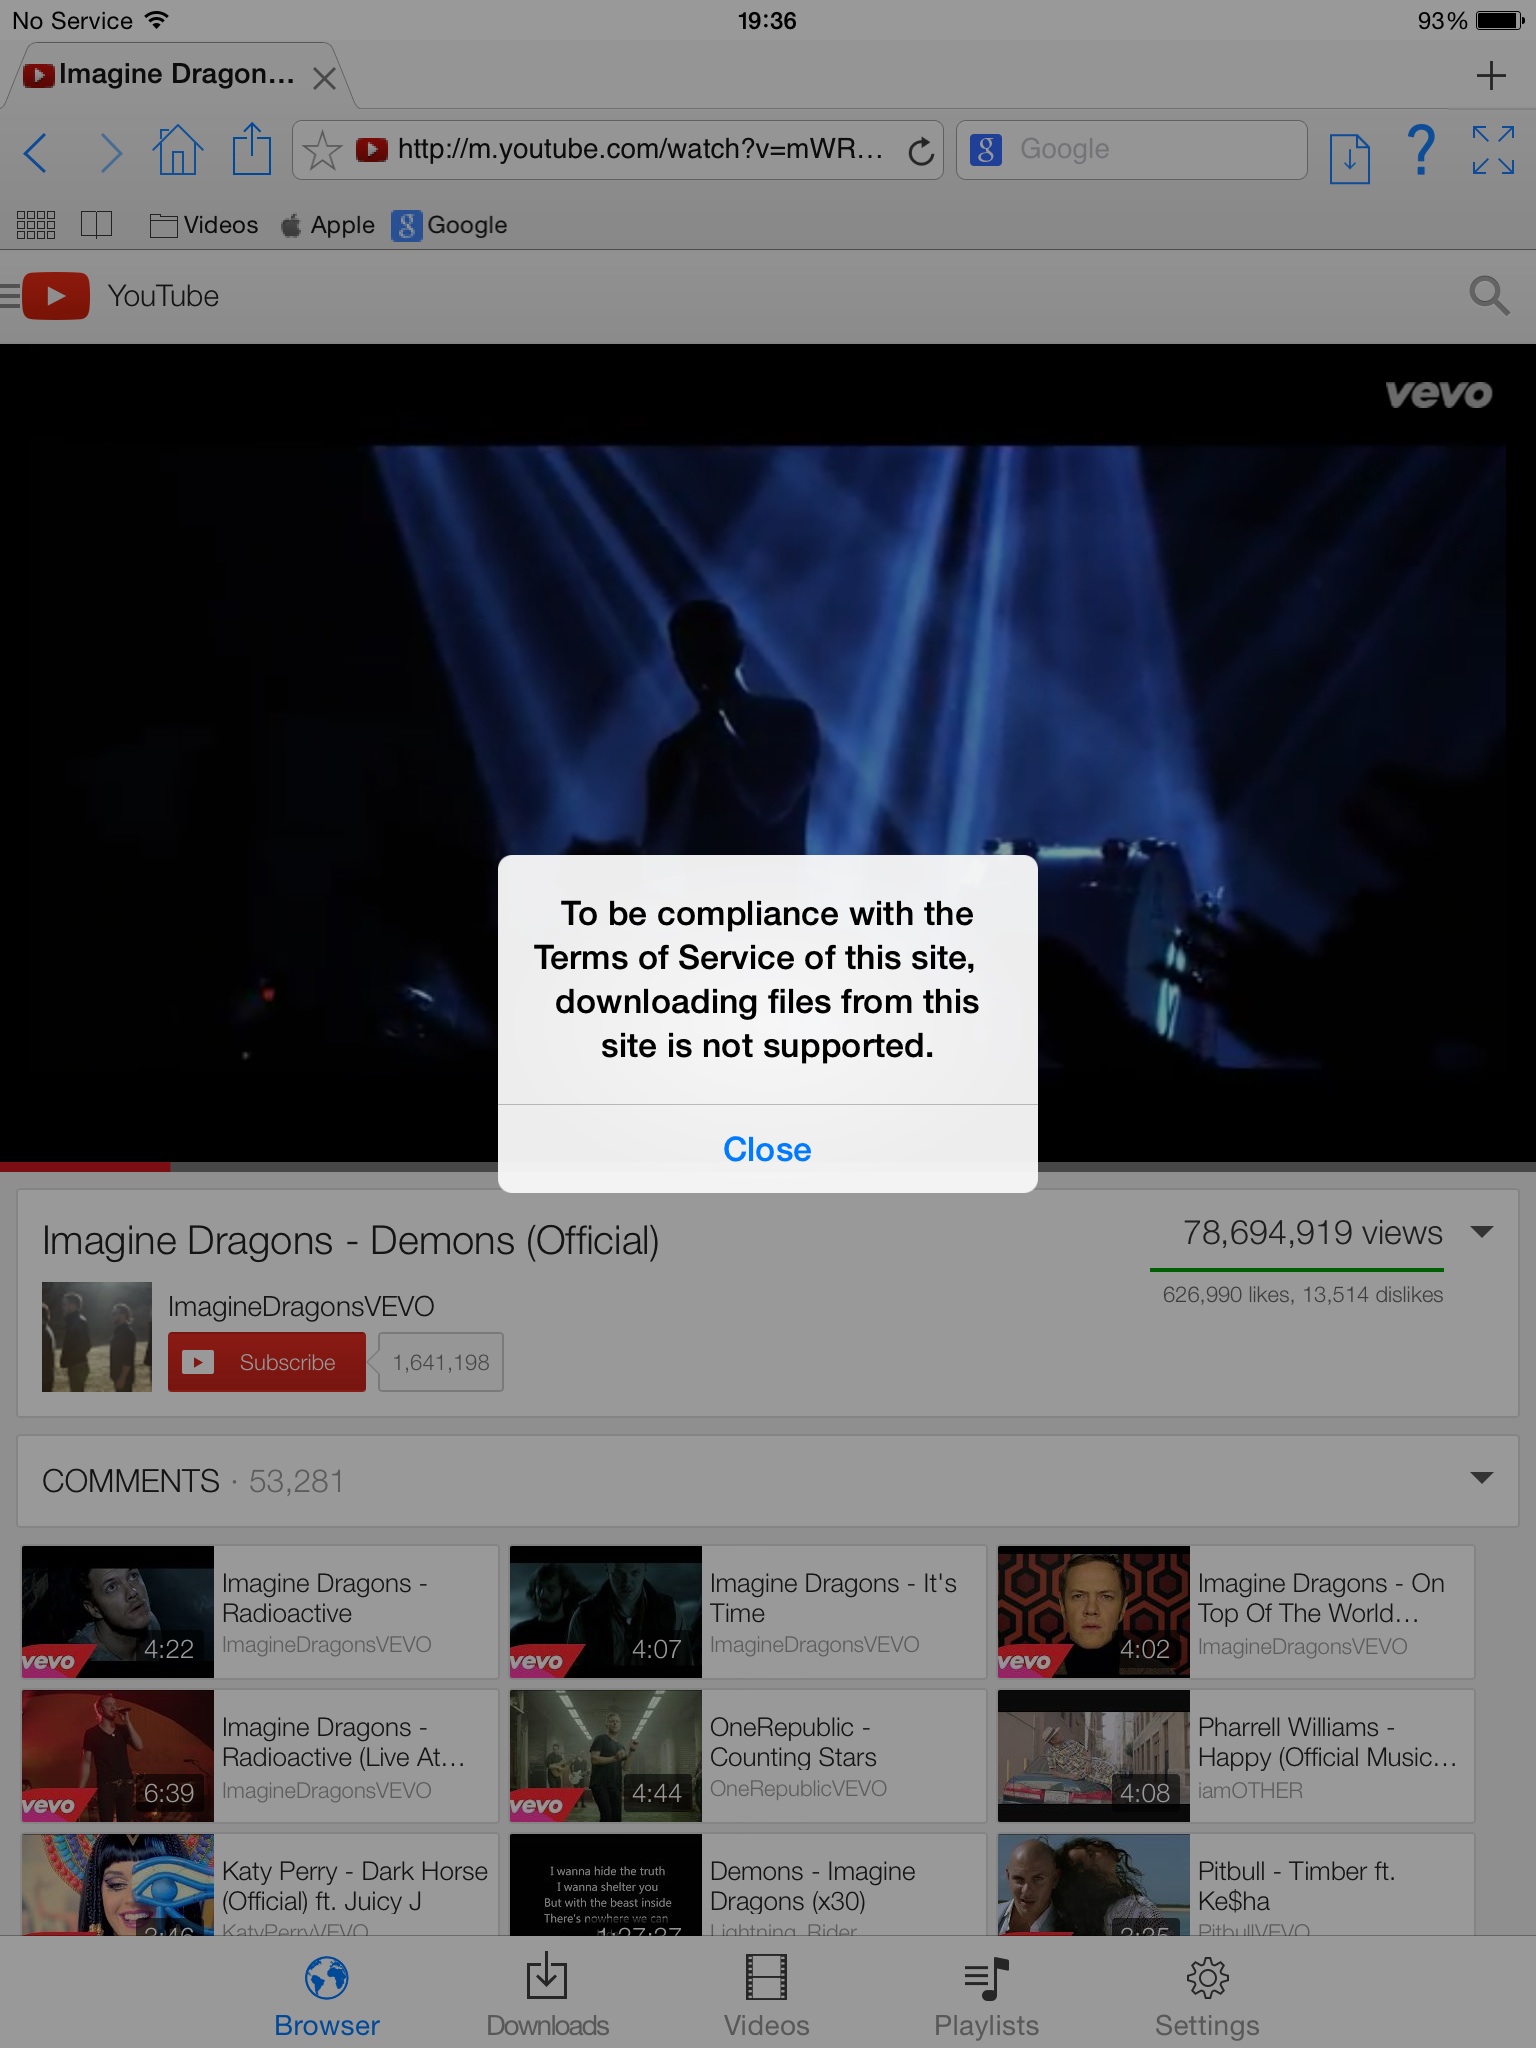This screenshot has width=1536, height=2048.
Task: Switch to the Browser tab
Action: 327,1996
